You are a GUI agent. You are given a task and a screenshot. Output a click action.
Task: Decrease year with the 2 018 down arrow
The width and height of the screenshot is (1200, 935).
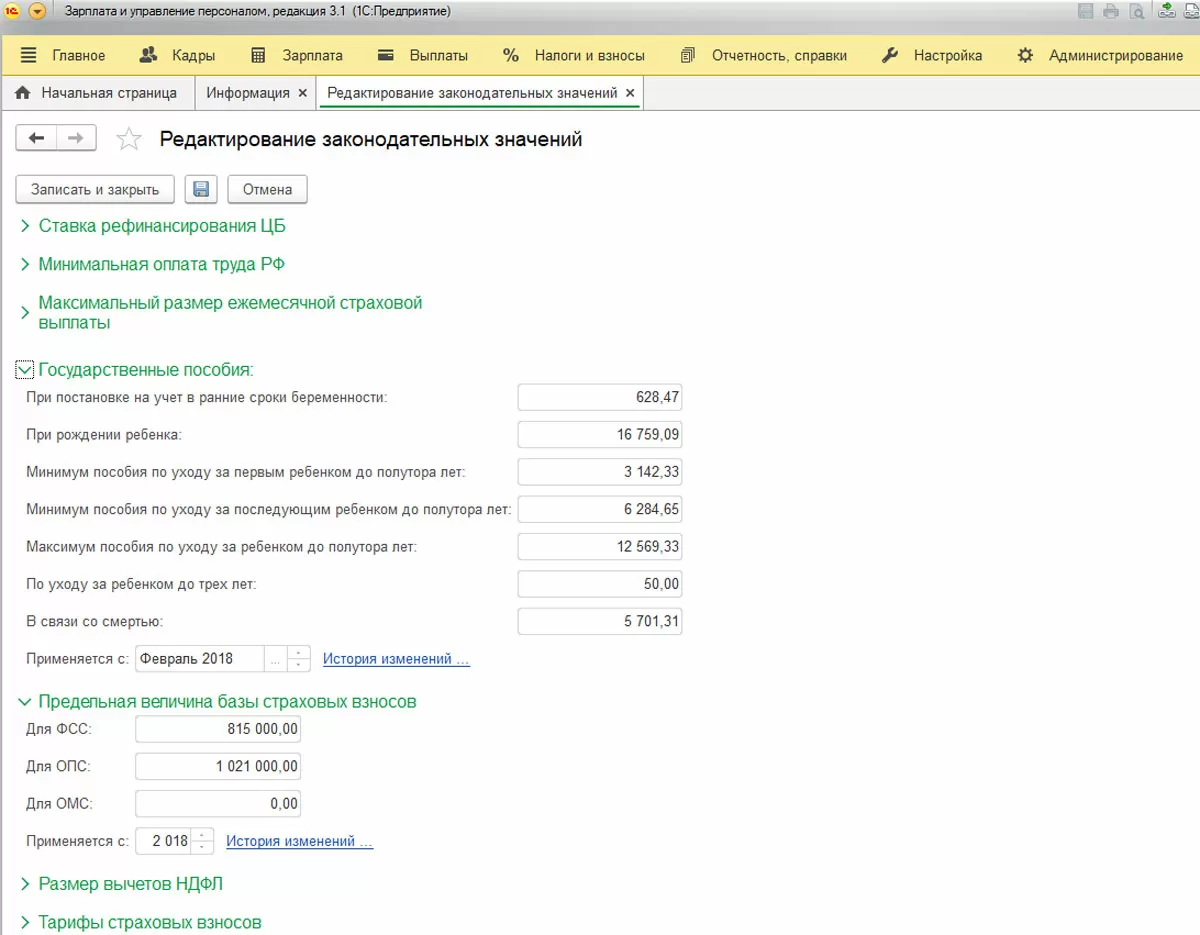coord(203,848)
